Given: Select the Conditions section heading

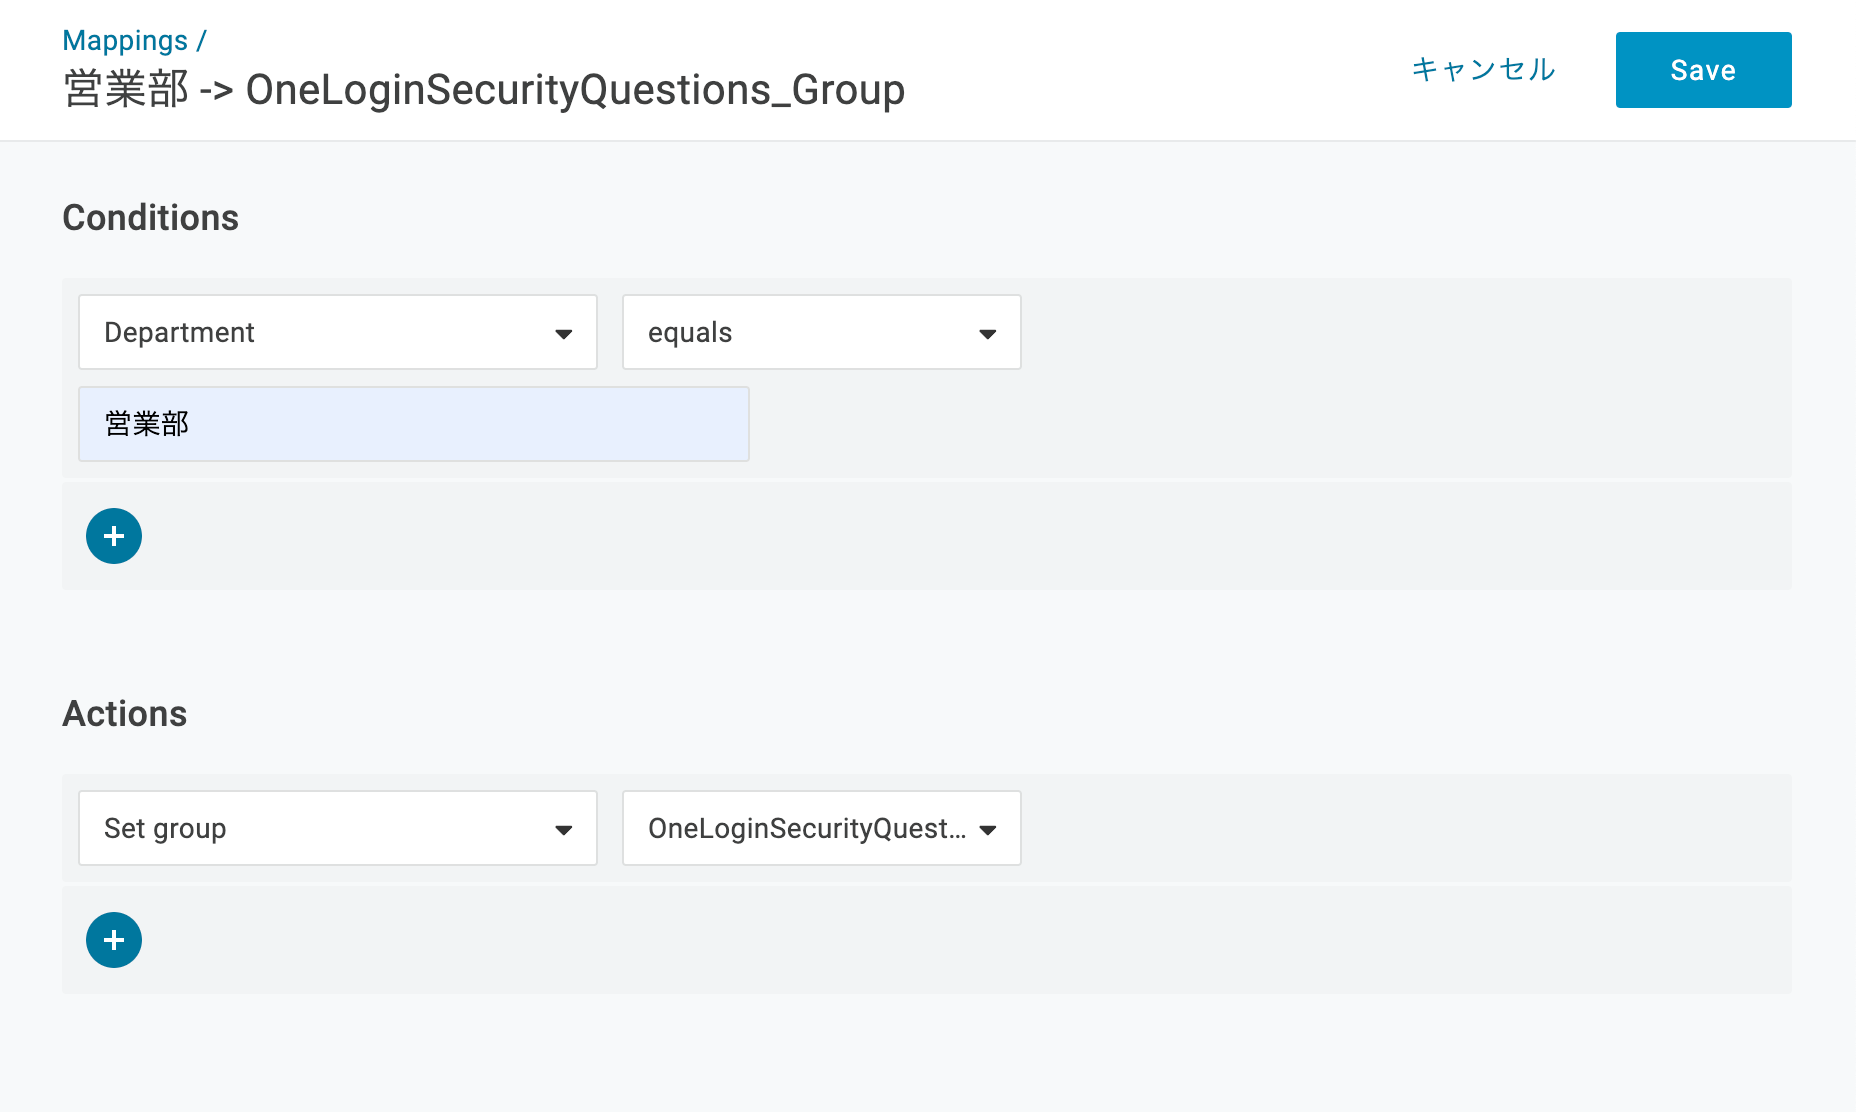Looking at the screenshot, I should [x=151, y=218].
